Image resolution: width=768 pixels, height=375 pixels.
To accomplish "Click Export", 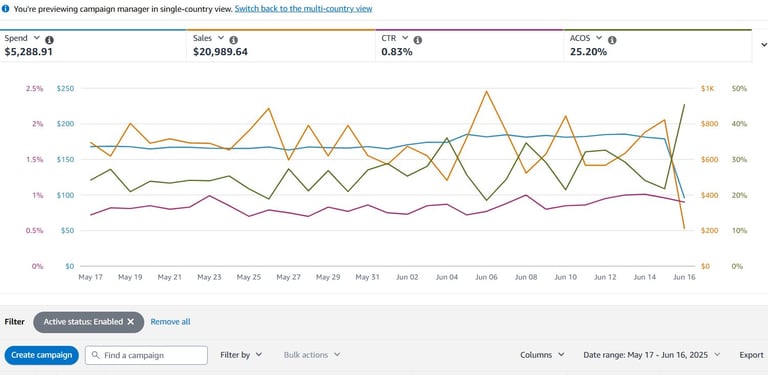I will 751,355.
